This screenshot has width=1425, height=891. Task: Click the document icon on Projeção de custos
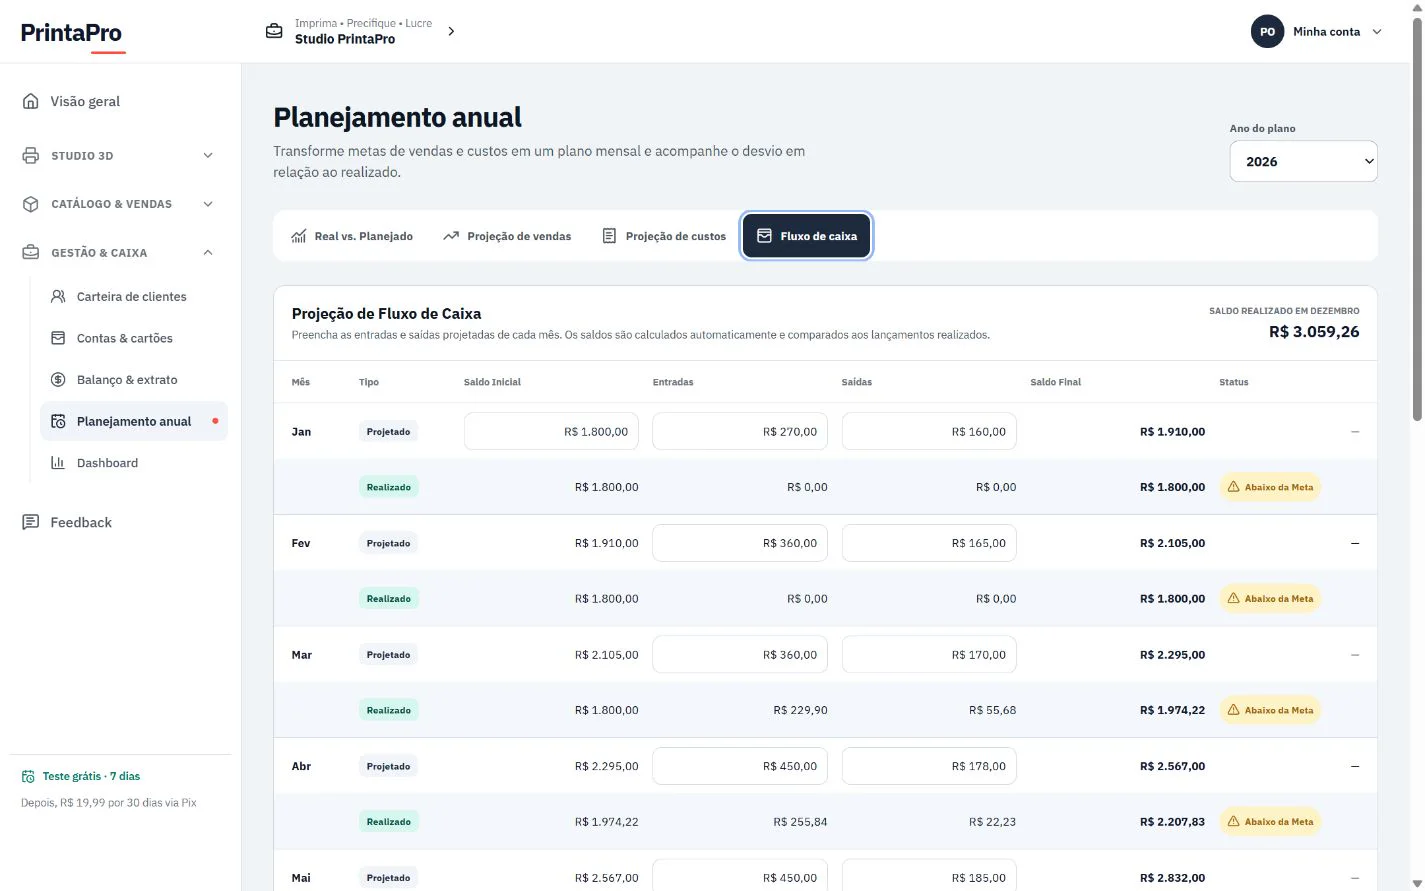coord(609,236)
